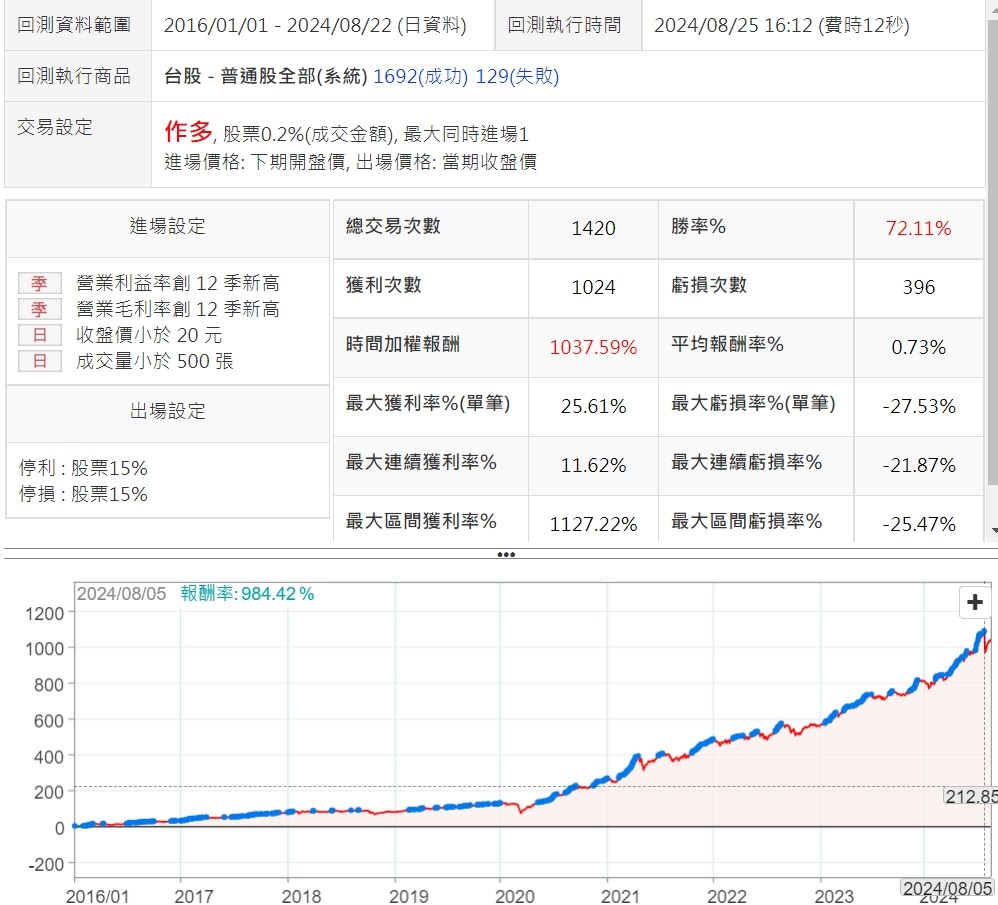Image resolution: width=998 pixels, height=905 pixels.
Task: Click the 報酬率 984.42% readout above chart
Action: pos(247,593)
